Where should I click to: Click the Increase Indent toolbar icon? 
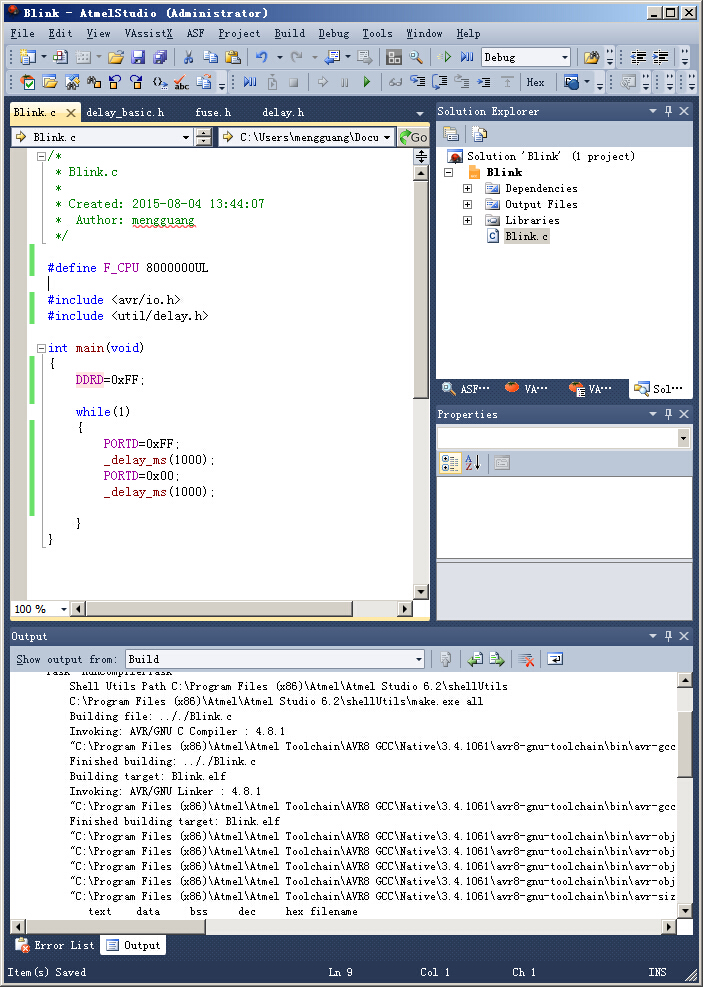coord(660,57)
